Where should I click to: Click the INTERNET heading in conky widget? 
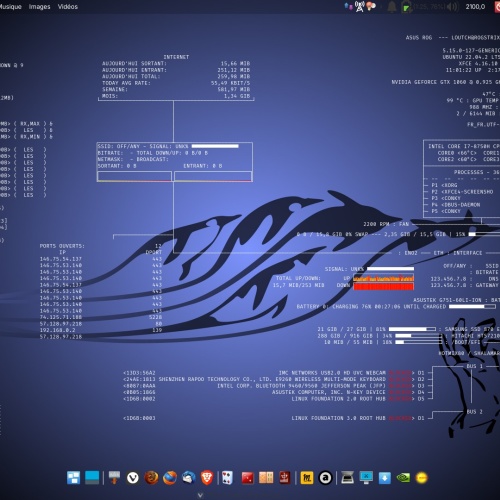176,57
